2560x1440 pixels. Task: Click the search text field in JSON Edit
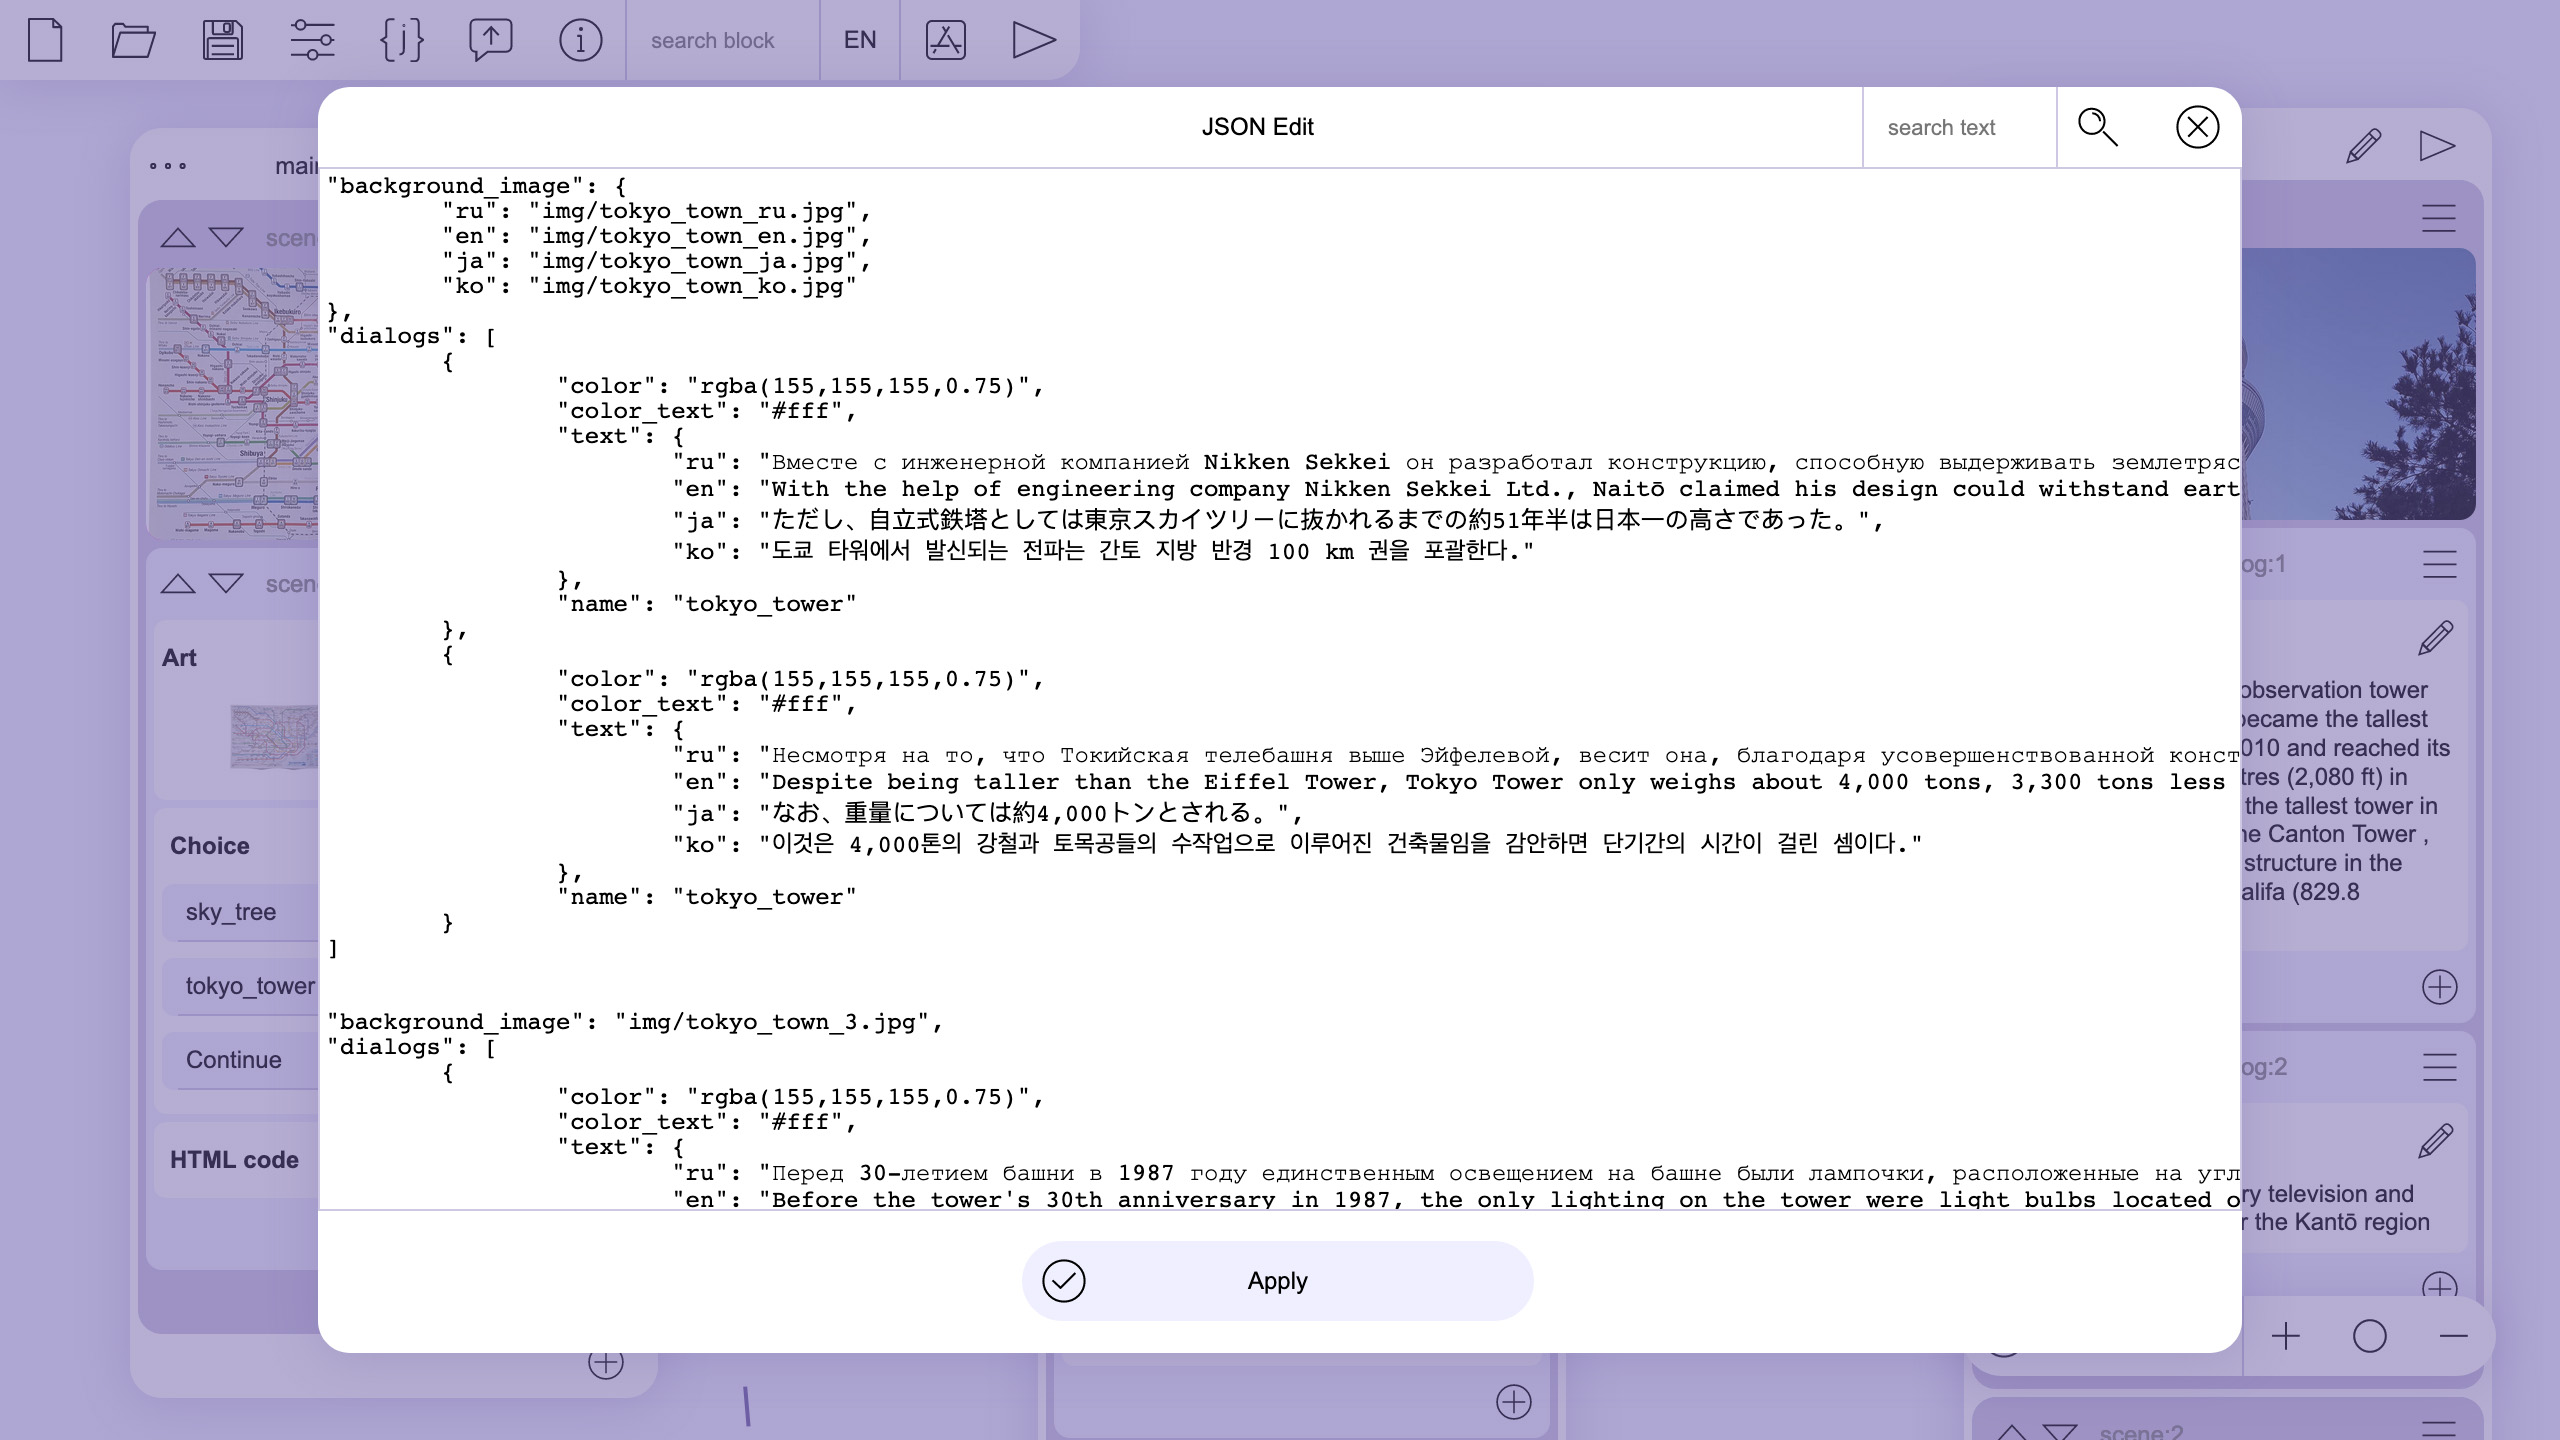pyautogui.click(x=1957, y=127)
